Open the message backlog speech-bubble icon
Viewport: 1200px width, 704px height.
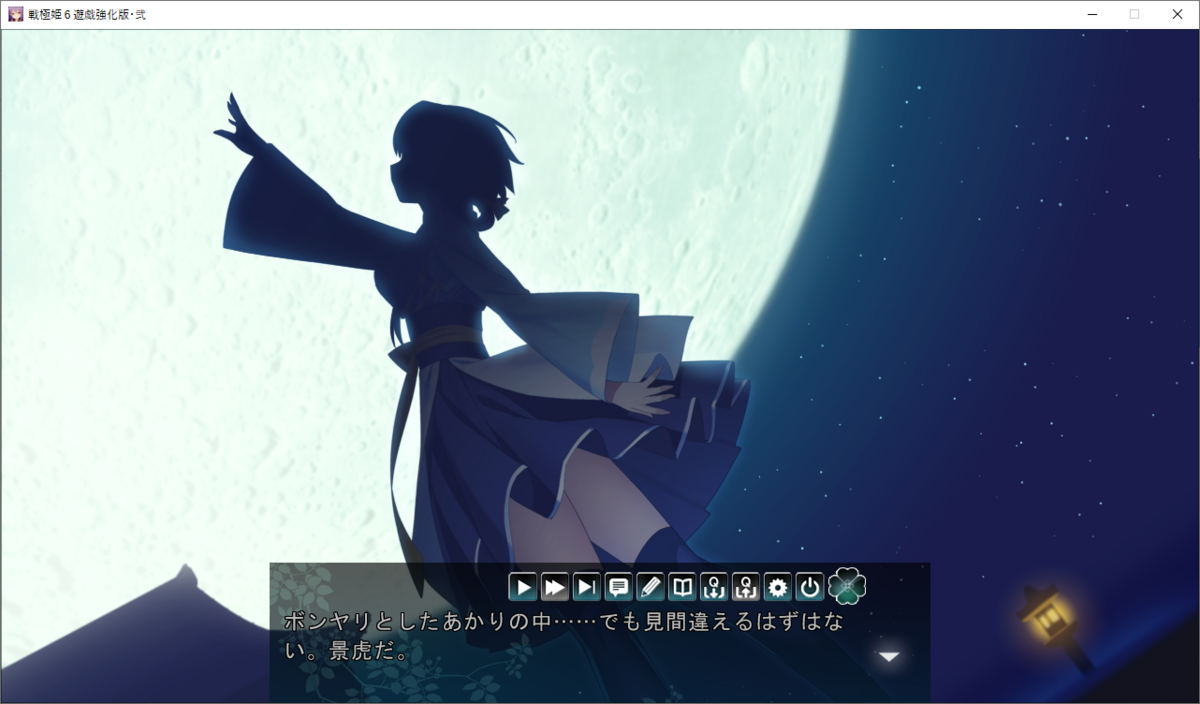[618, 587]
